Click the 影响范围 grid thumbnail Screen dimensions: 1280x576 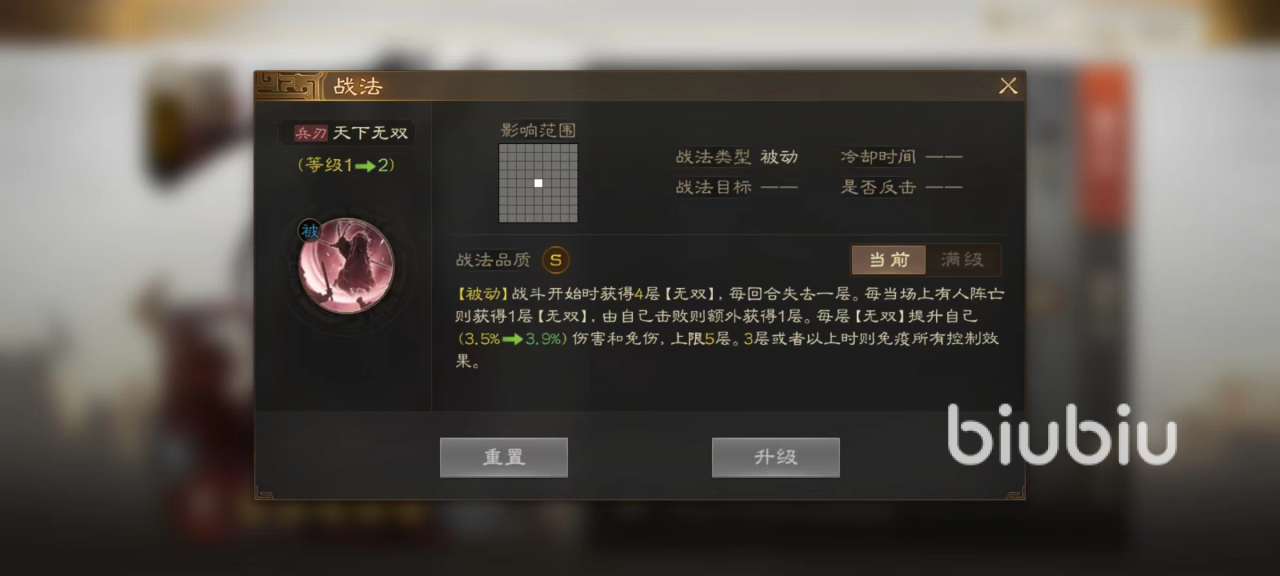tap(538, 183)
